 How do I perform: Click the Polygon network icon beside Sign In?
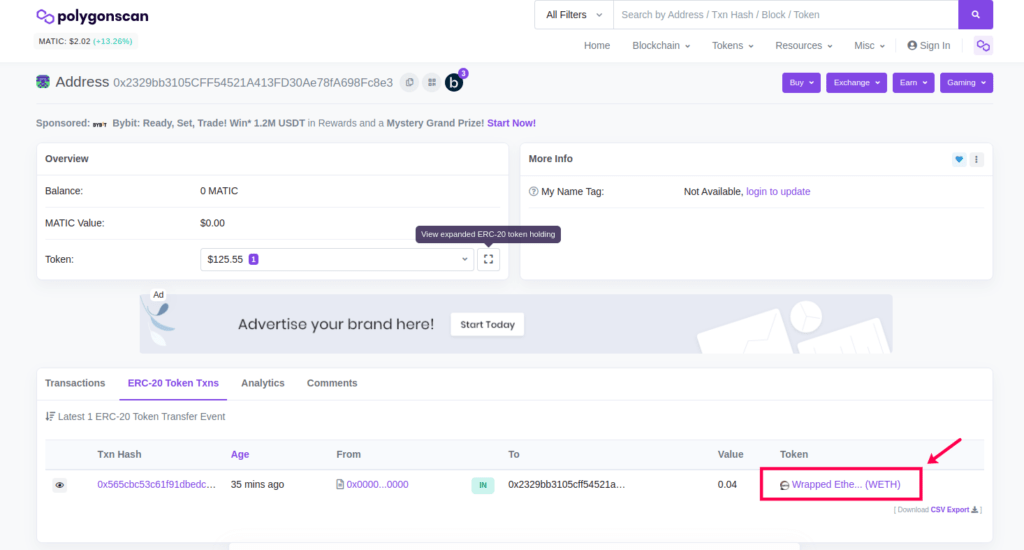(983, 46)
